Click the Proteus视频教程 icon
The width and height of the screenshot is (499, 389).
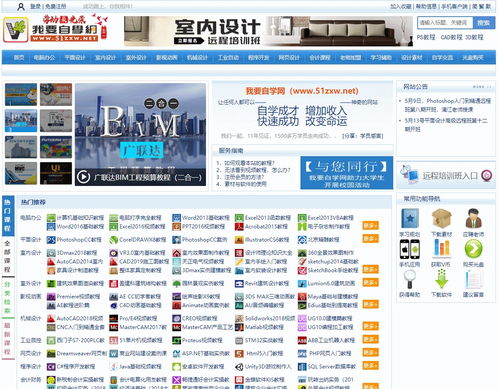[176, 340]
